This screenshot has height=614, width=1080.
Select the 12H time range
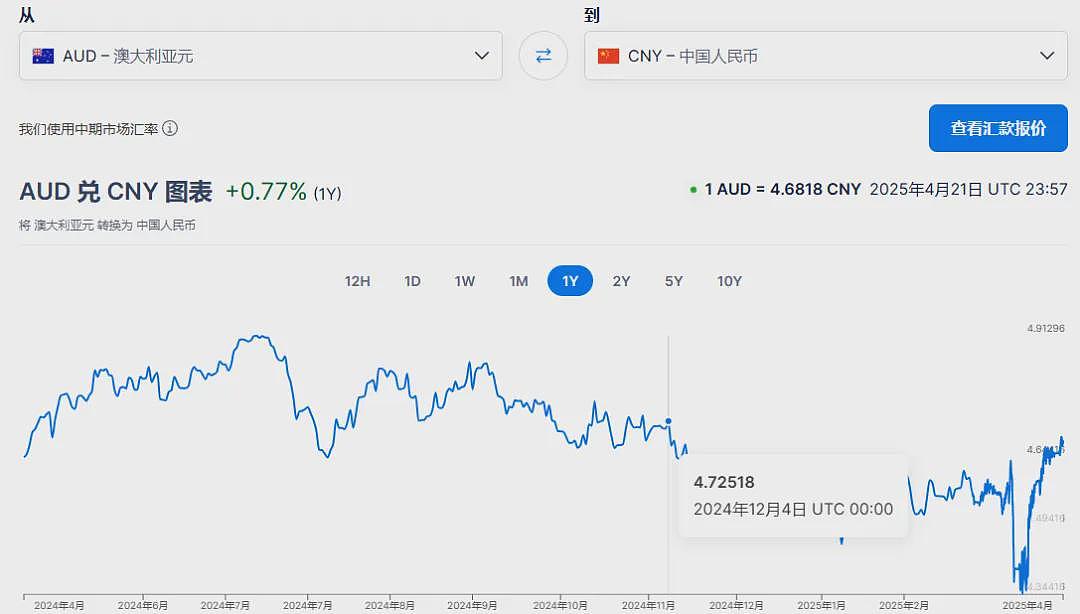(357, 281)
